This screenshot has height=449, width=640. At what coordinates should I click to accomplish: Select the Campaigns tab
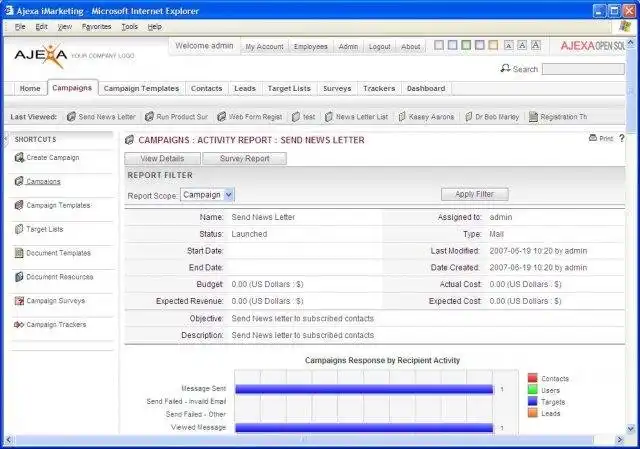(72, 88)
